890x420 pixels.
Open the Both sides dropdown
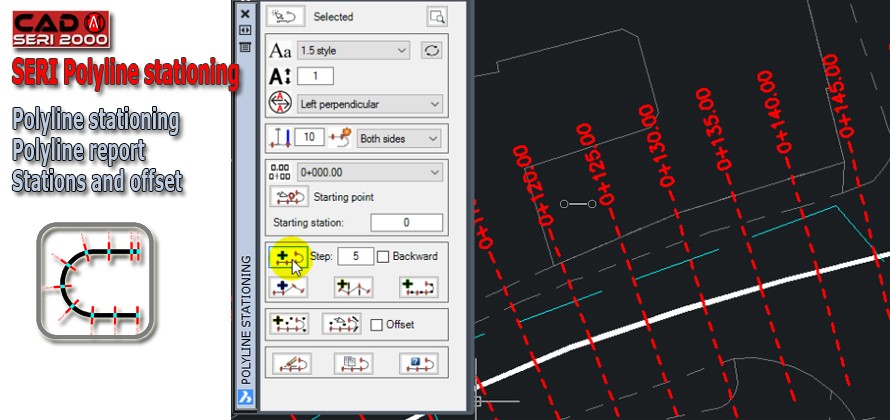point(398,138)
